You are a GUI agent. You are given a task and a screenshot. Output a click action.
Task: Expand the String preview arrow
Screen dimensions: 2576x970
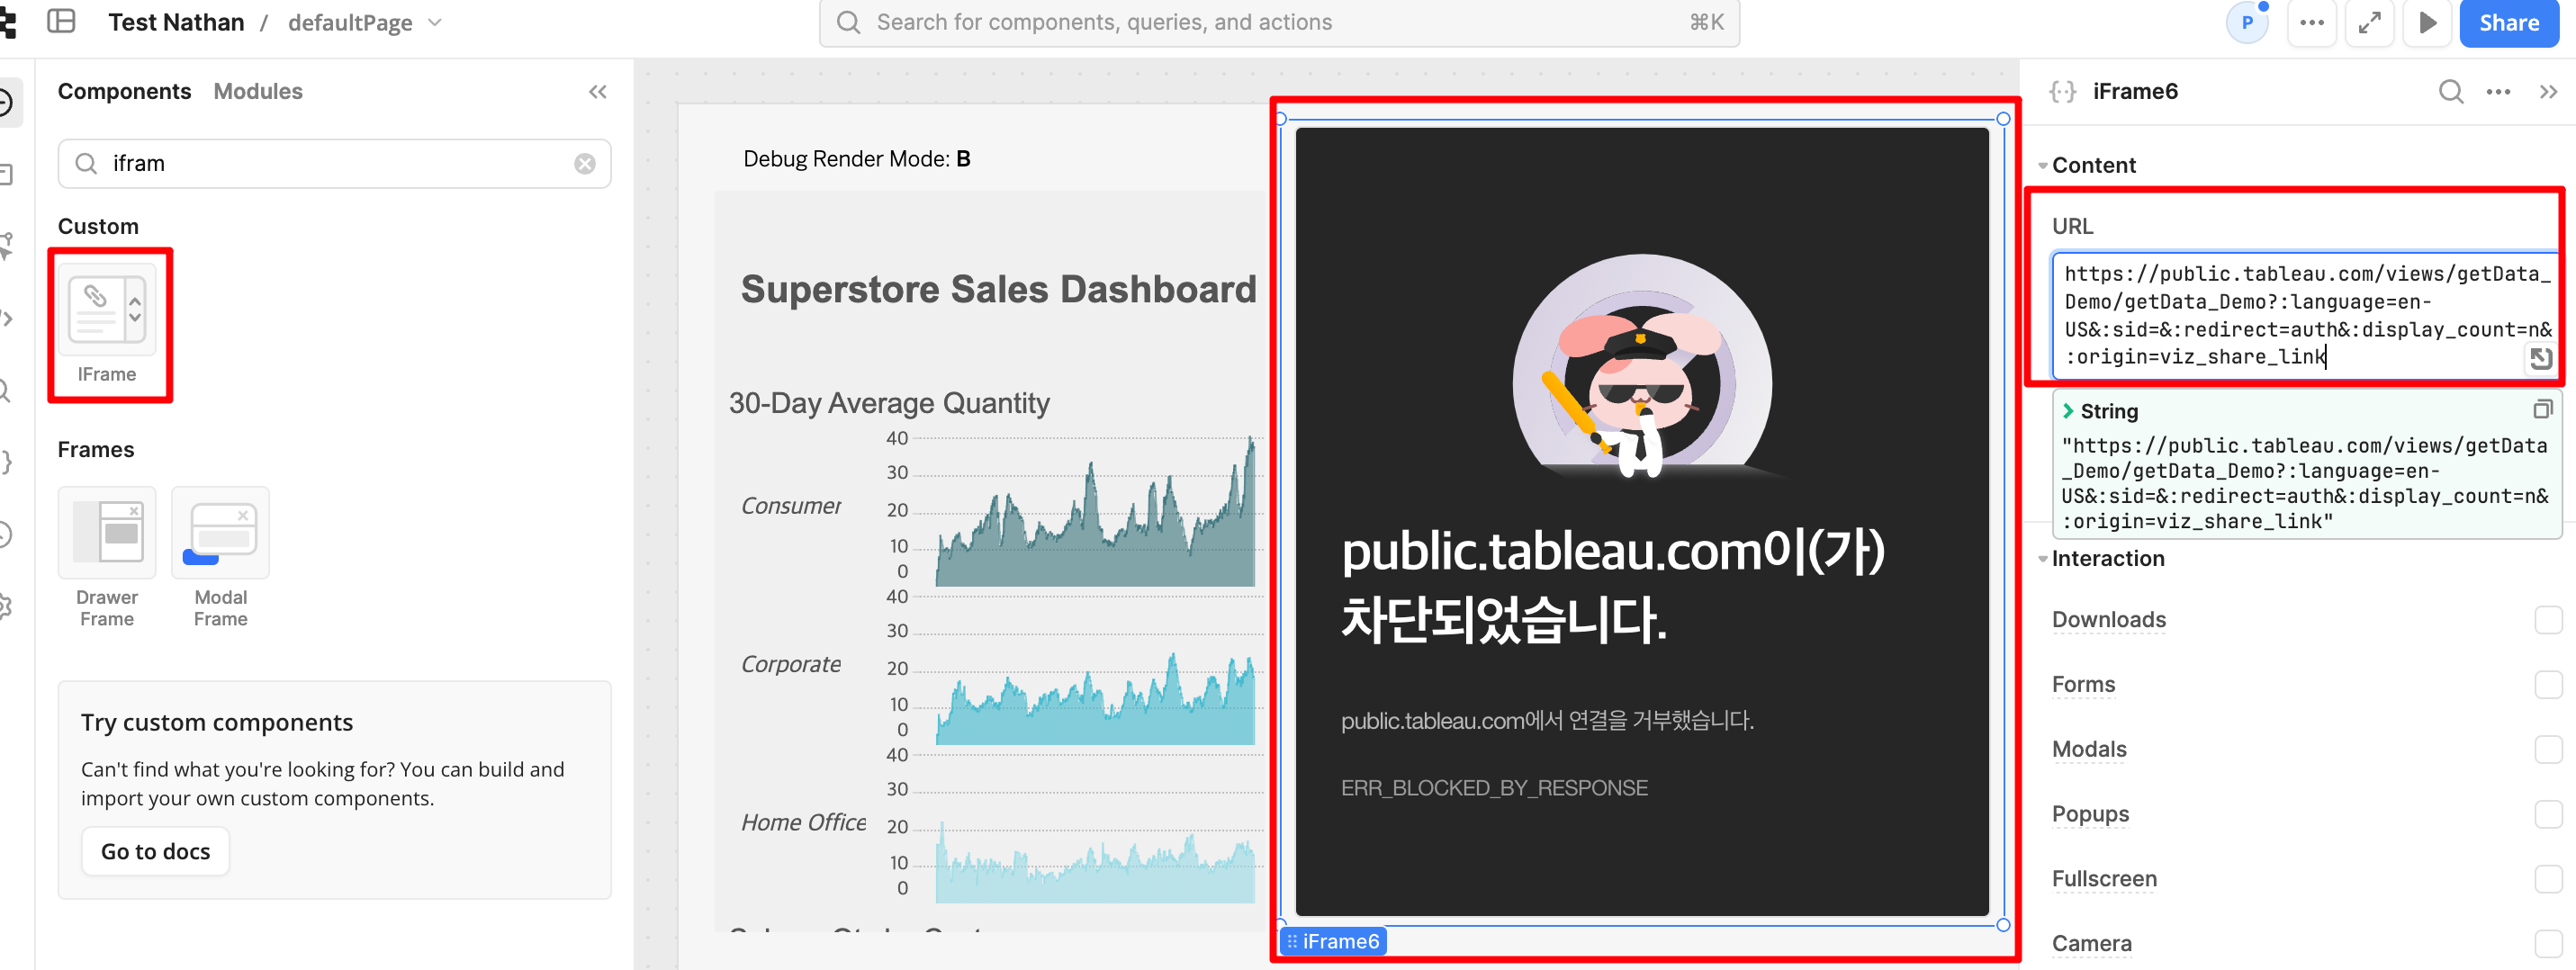pos(2068,411)
